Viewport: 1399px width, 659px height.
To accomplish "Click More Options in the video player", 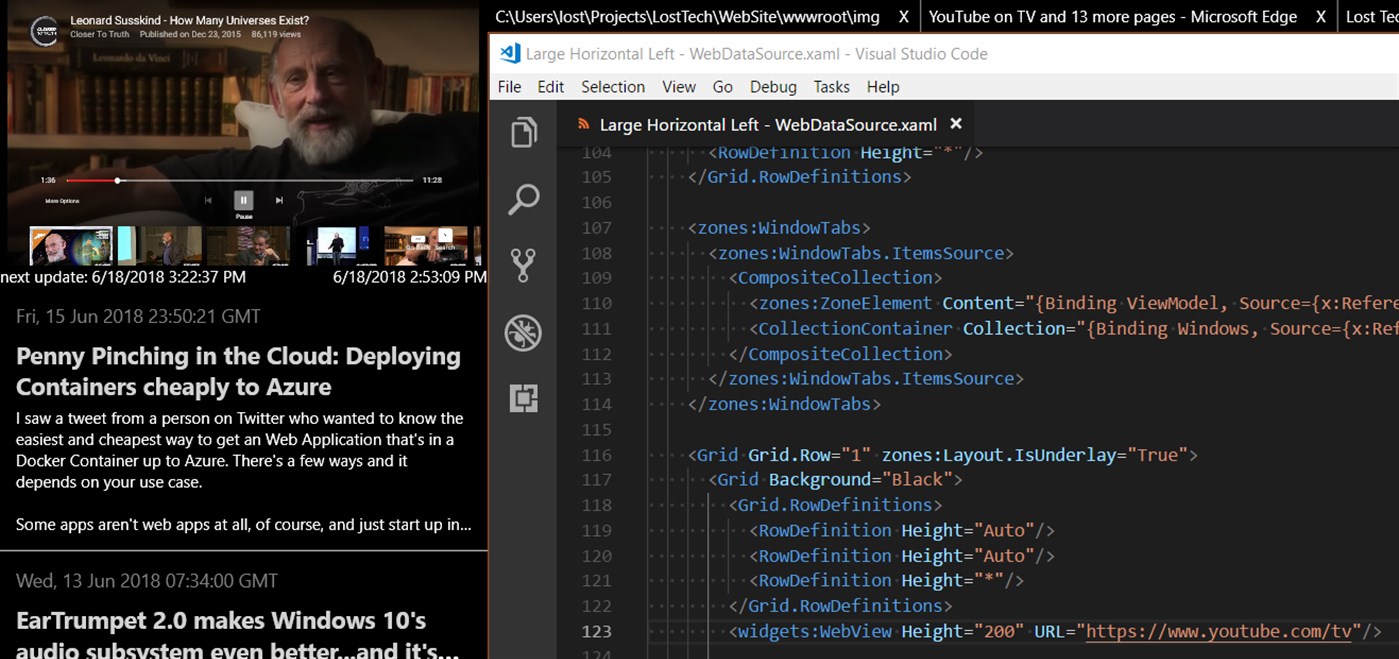I will [x=62, y=201].
